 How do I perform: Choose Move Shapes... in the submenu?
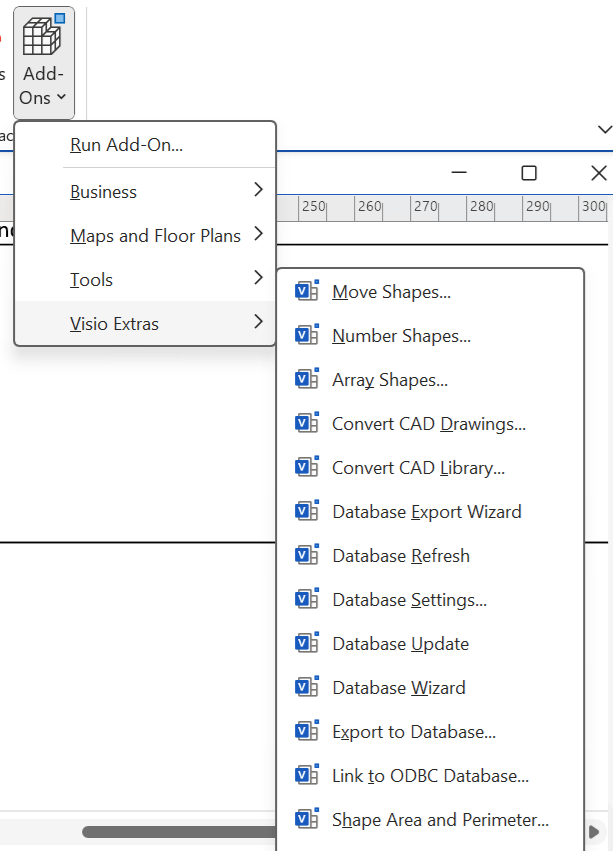coord(431,292)
